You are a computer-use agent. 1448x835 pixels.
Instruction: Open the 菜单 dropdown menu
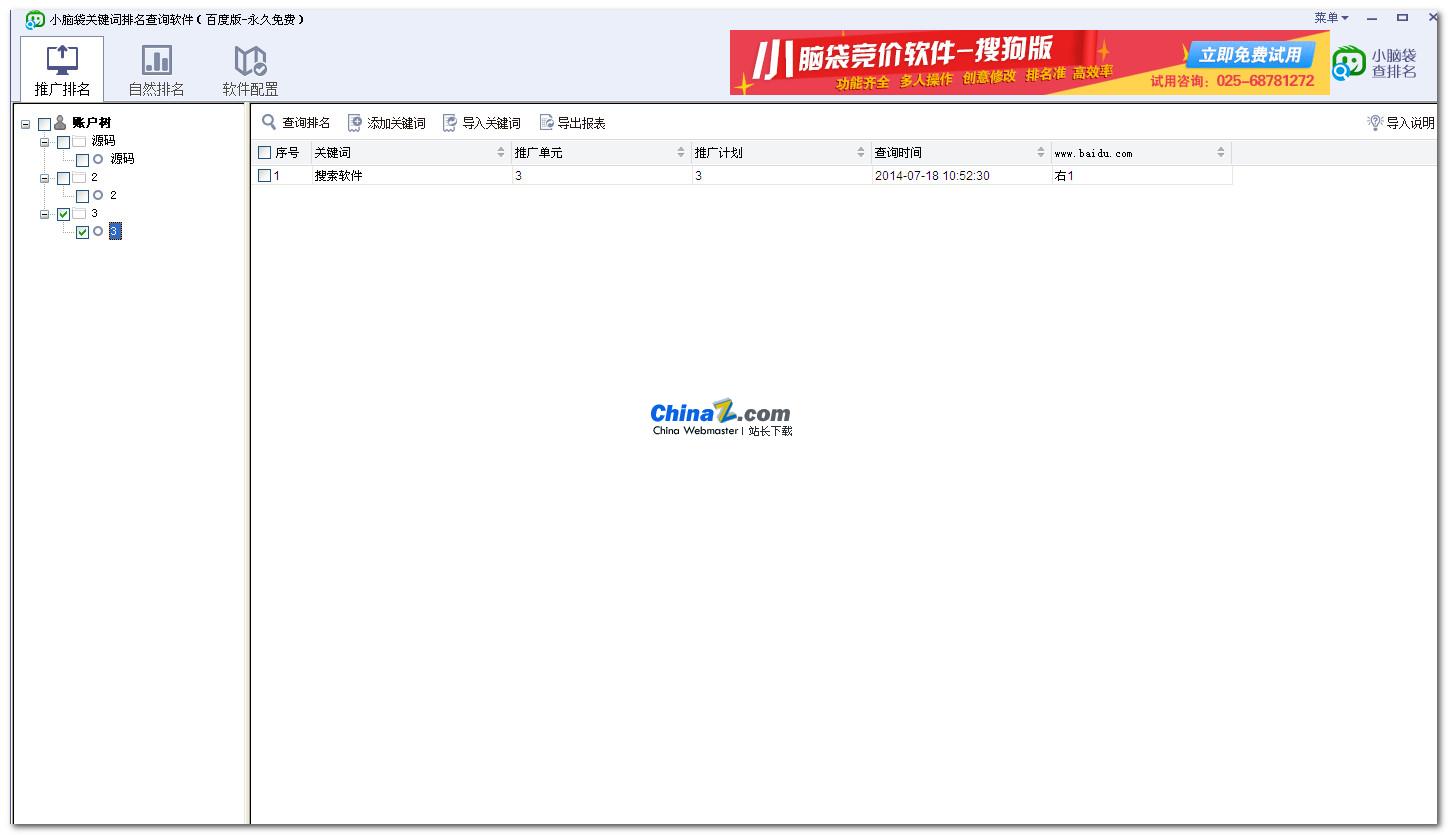[x=1331, y=18]
